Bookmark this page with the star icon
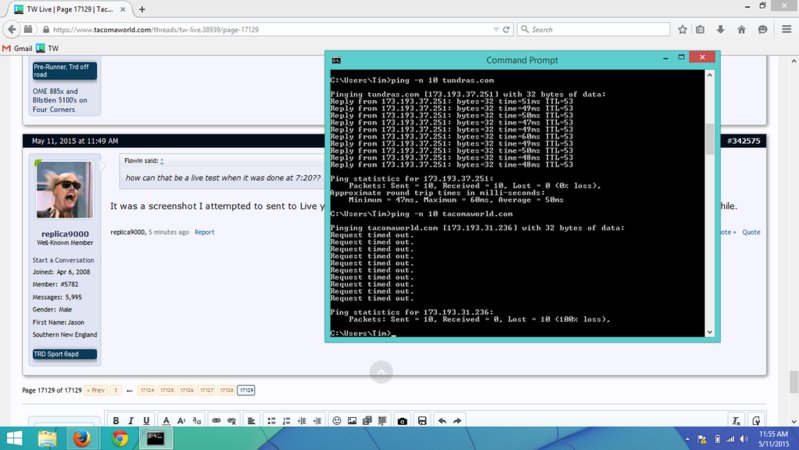 [x=682, y=30]
